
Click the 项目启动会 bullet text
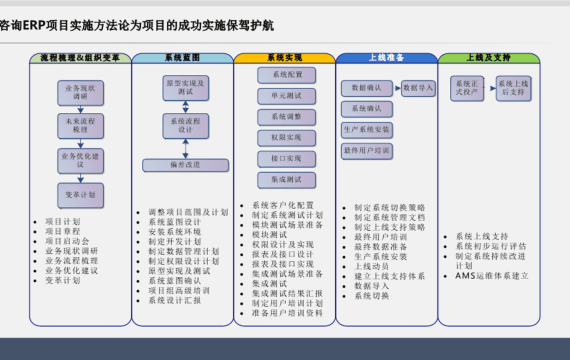67,241
